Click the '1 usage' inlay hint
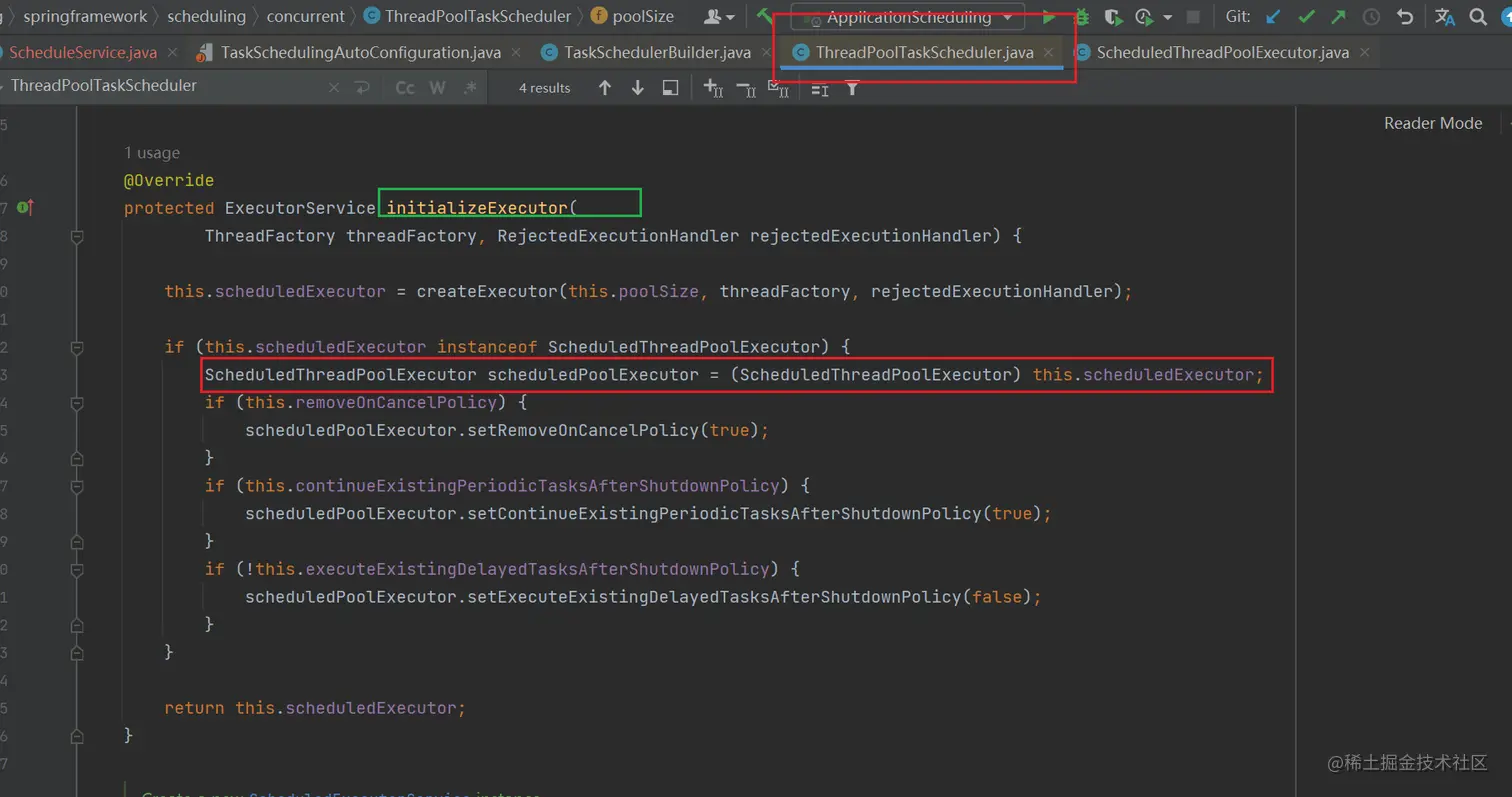This screenshot has width=1512, height=797. coord(152,153)
